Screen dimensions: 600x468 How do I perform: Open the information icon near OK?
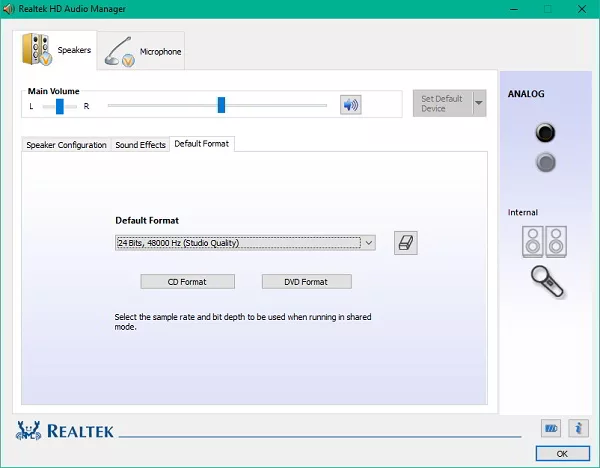[578, 428]
